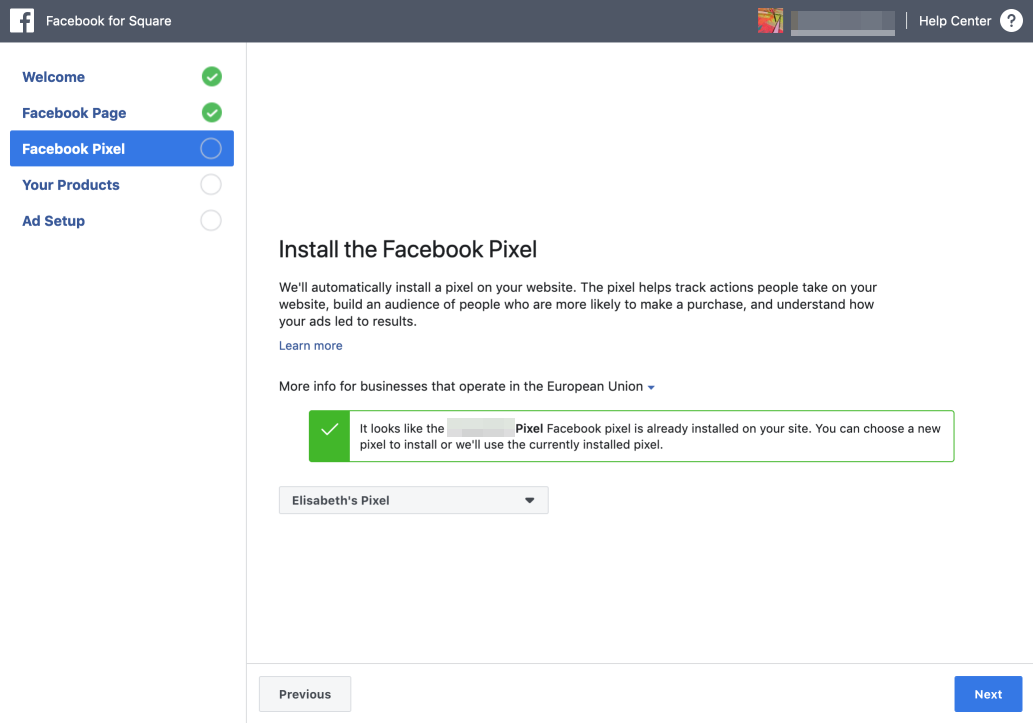The width and height of the screenshot is (1033, 723).
Task: Click More info for businesses in European Union text
Action: click(461, 386)
